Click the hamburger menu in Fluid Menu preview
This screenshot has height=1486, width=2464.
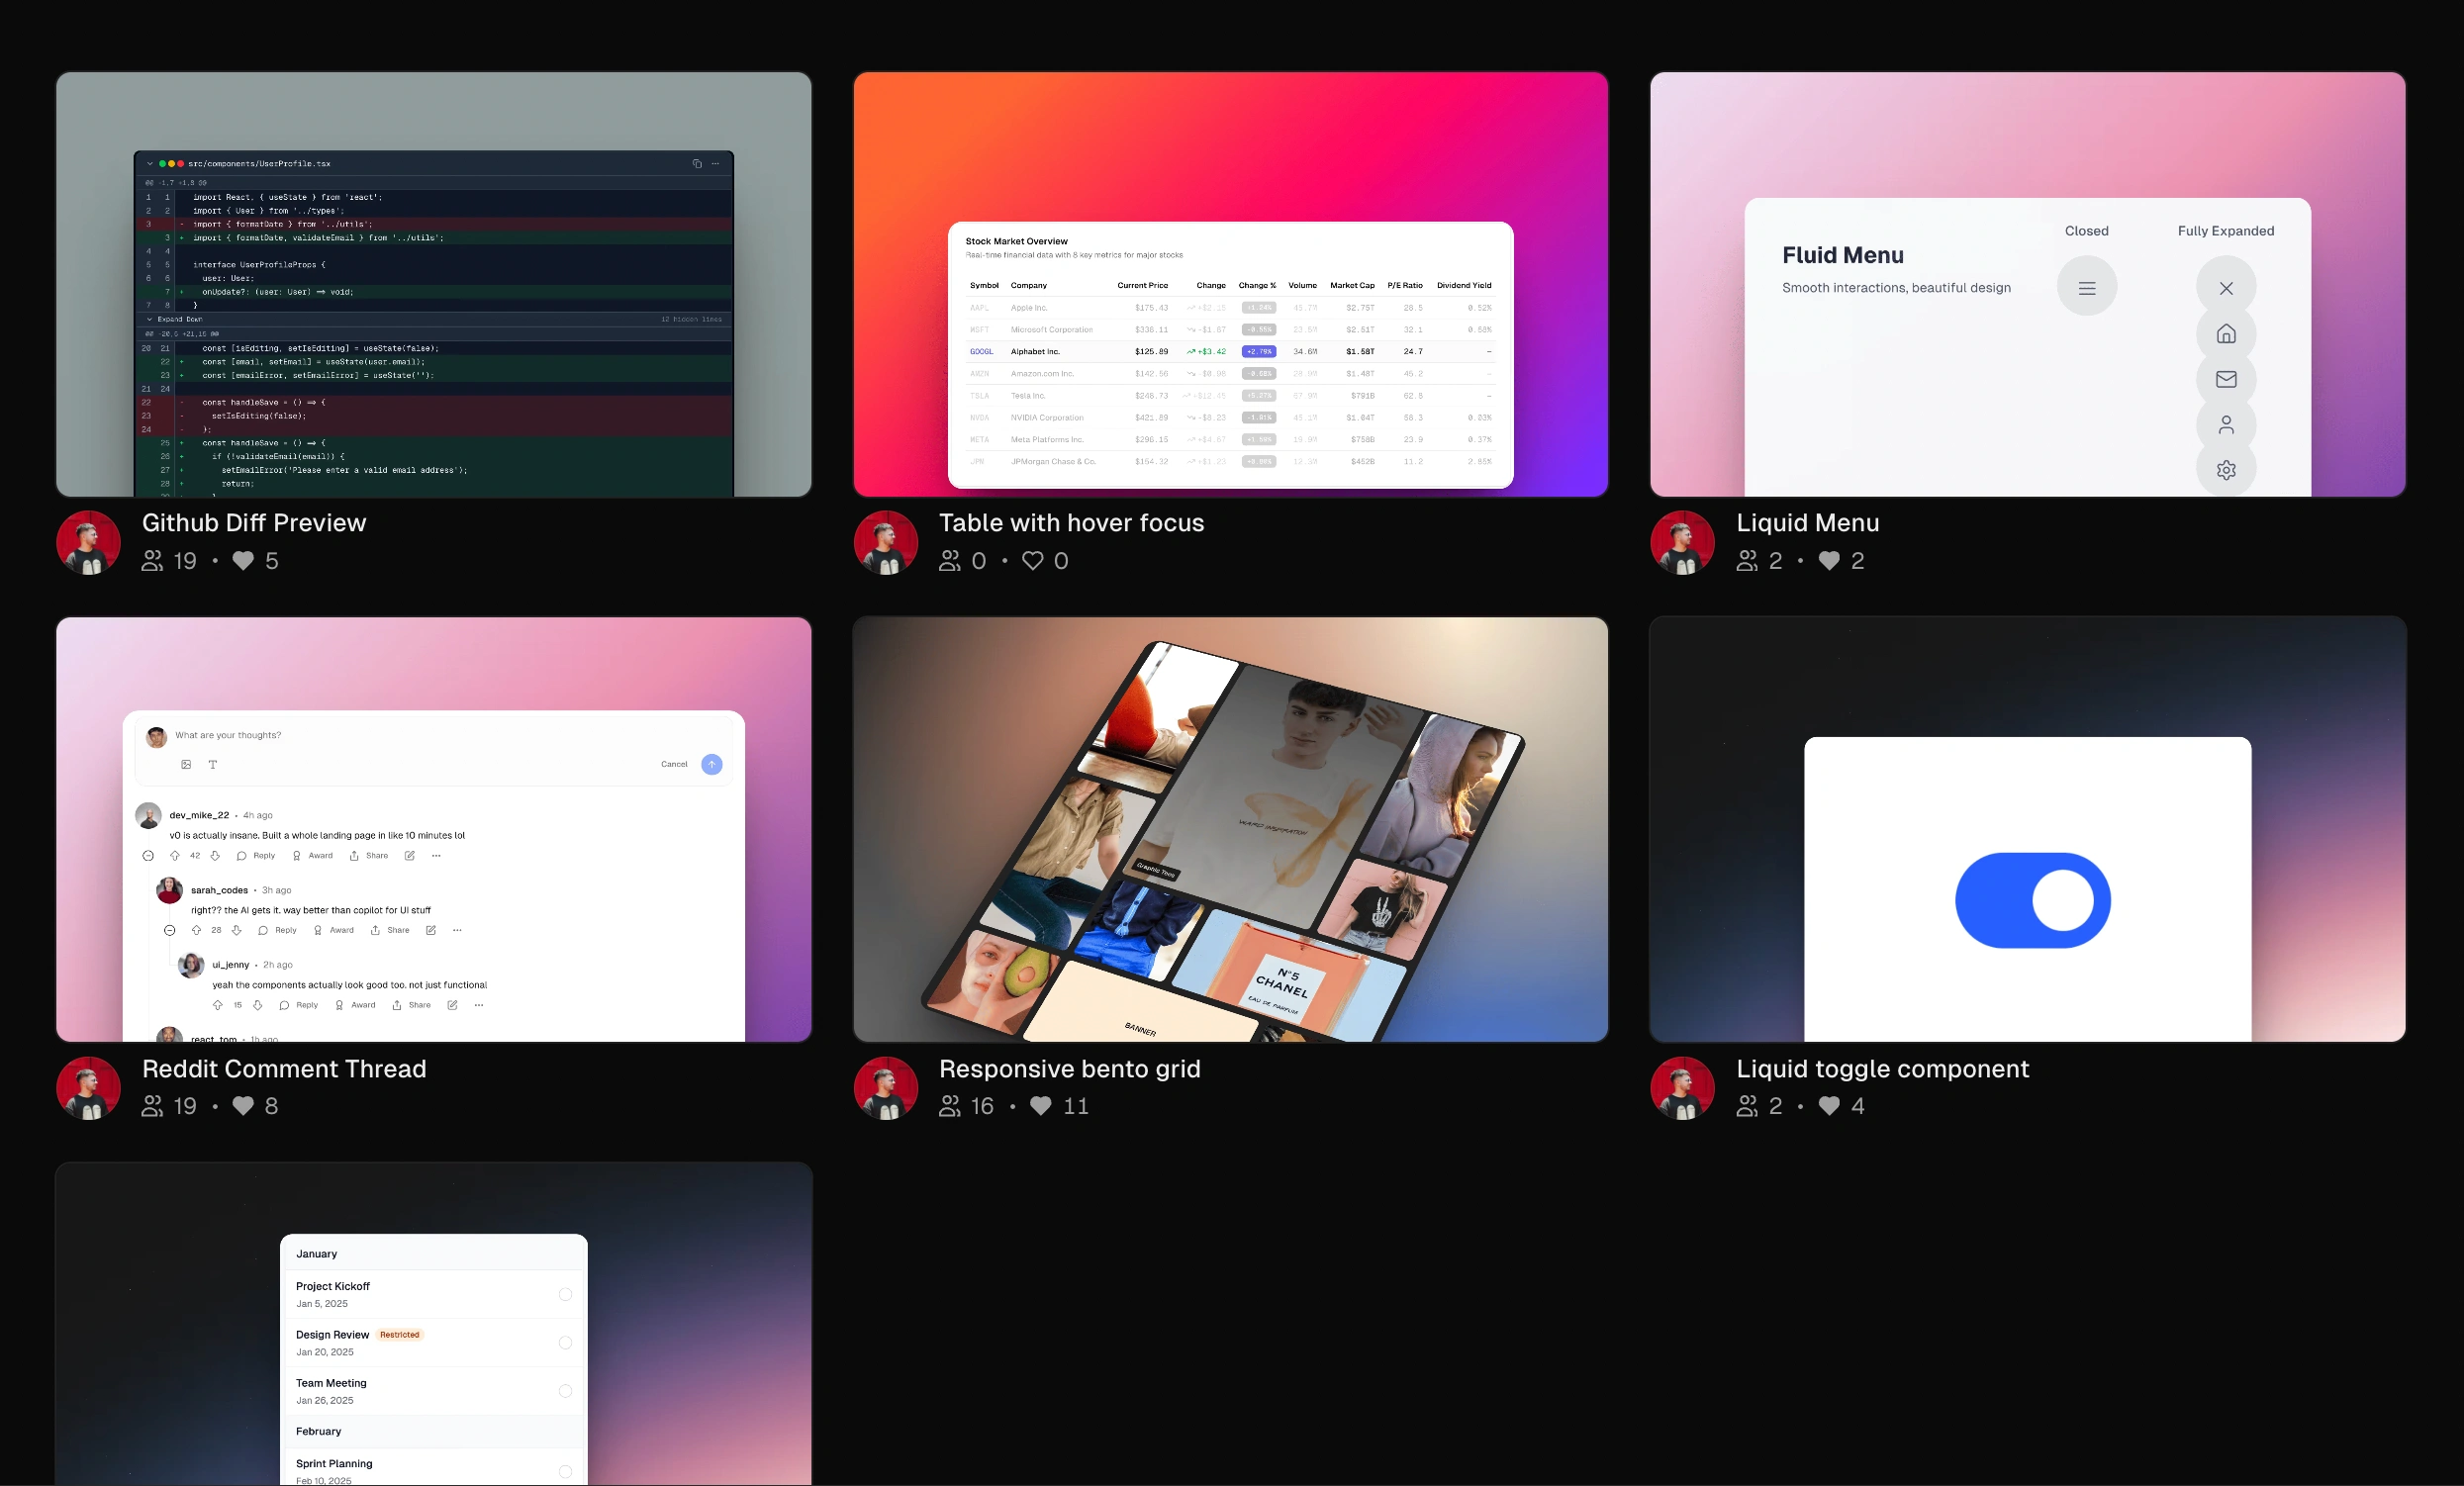click(2086, 288)
